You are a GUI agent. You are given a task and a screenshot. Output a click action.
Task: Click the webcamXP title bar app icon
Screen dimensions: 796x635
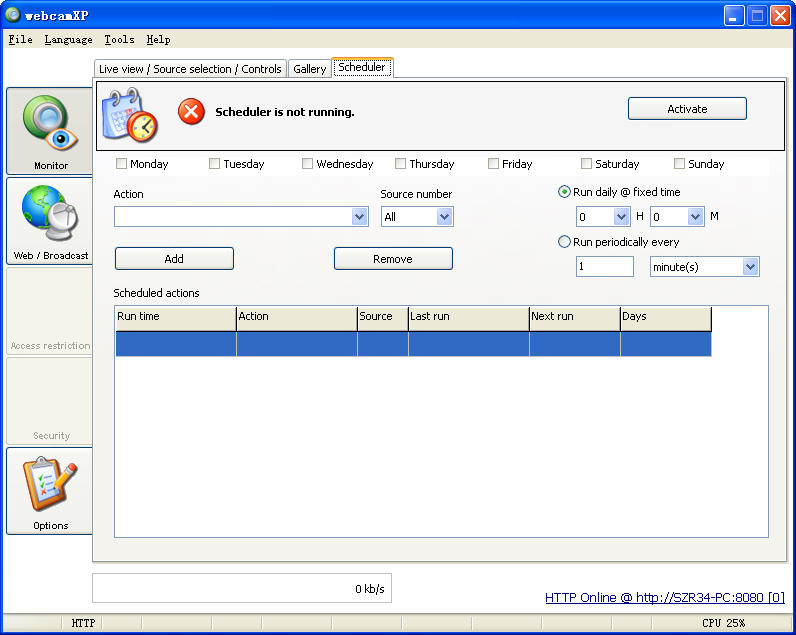pyautogui.click(x=13, y=15)
